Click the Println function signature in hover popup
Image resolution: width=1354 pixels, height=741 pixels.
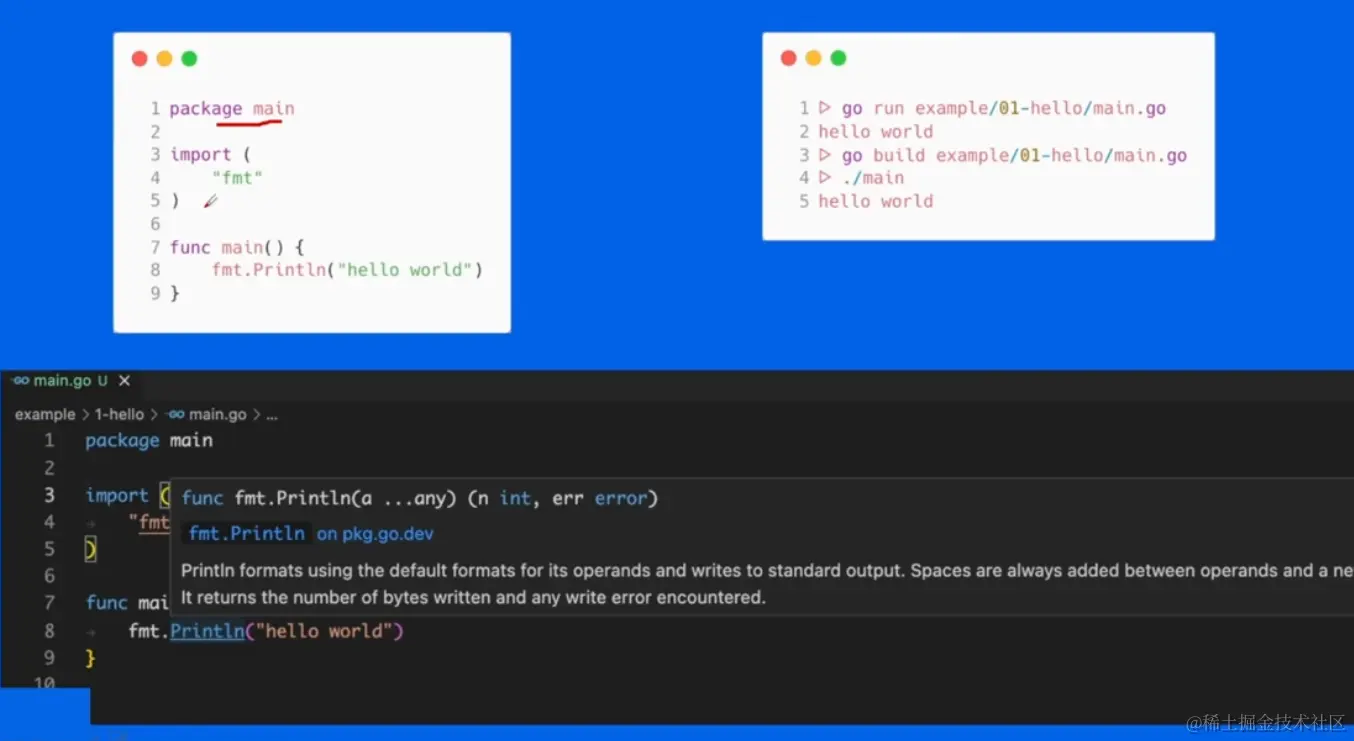point(420,498)
